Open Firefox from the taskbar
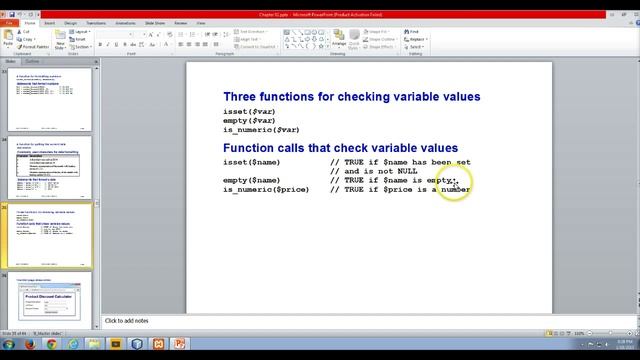The height and width of the screenshot is (360, 640). pos(30,344)
